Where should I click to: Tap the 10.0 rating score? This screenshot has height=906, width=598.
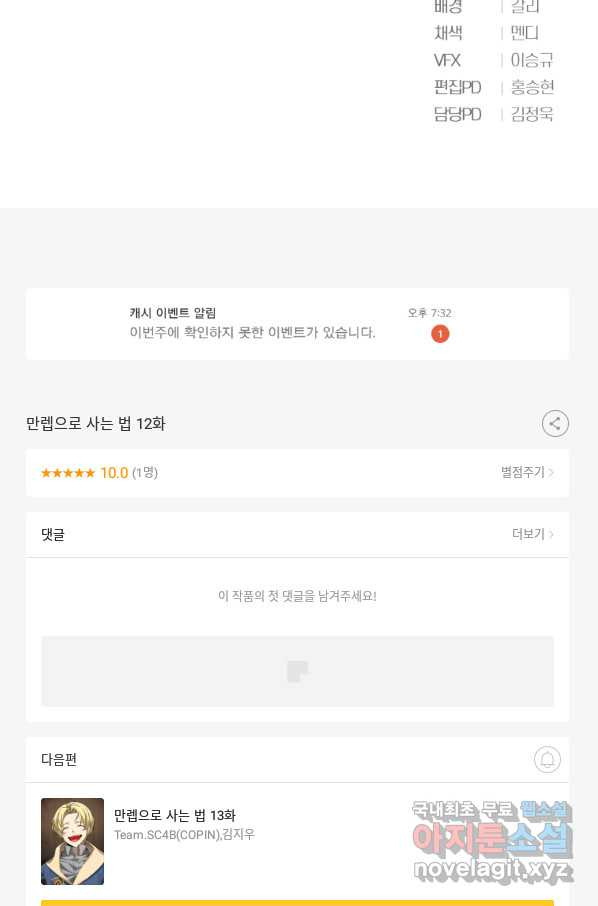[114, 473]
